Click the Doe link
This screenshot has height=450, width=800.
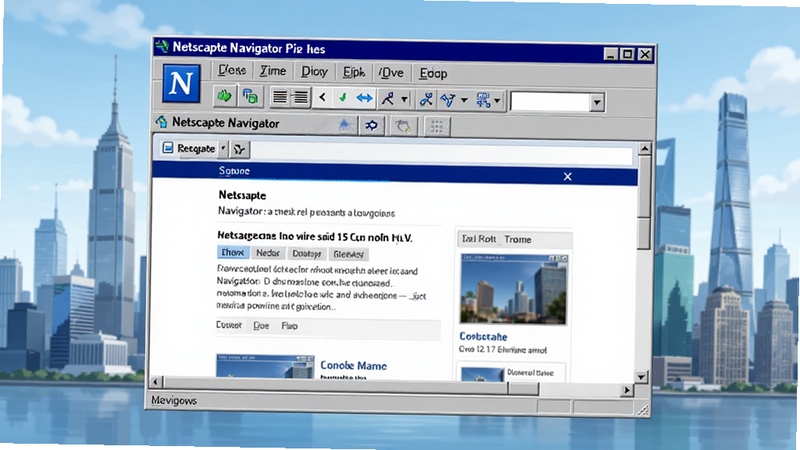point(261,326)
